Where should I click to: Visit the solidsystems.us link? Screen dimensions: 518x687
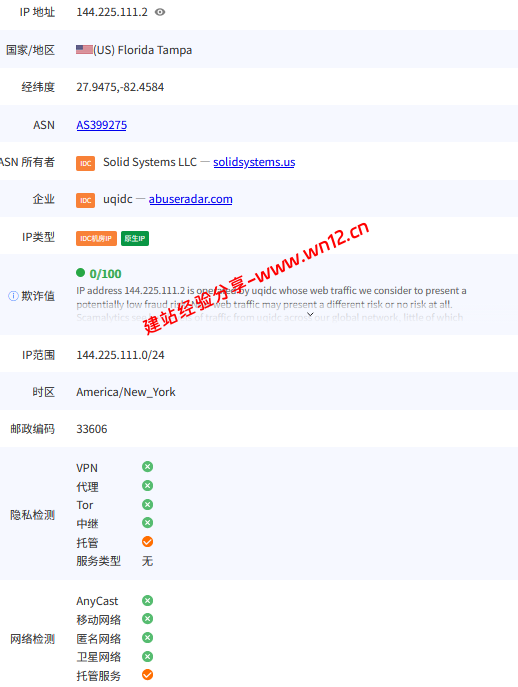click(x=254, y=162)
